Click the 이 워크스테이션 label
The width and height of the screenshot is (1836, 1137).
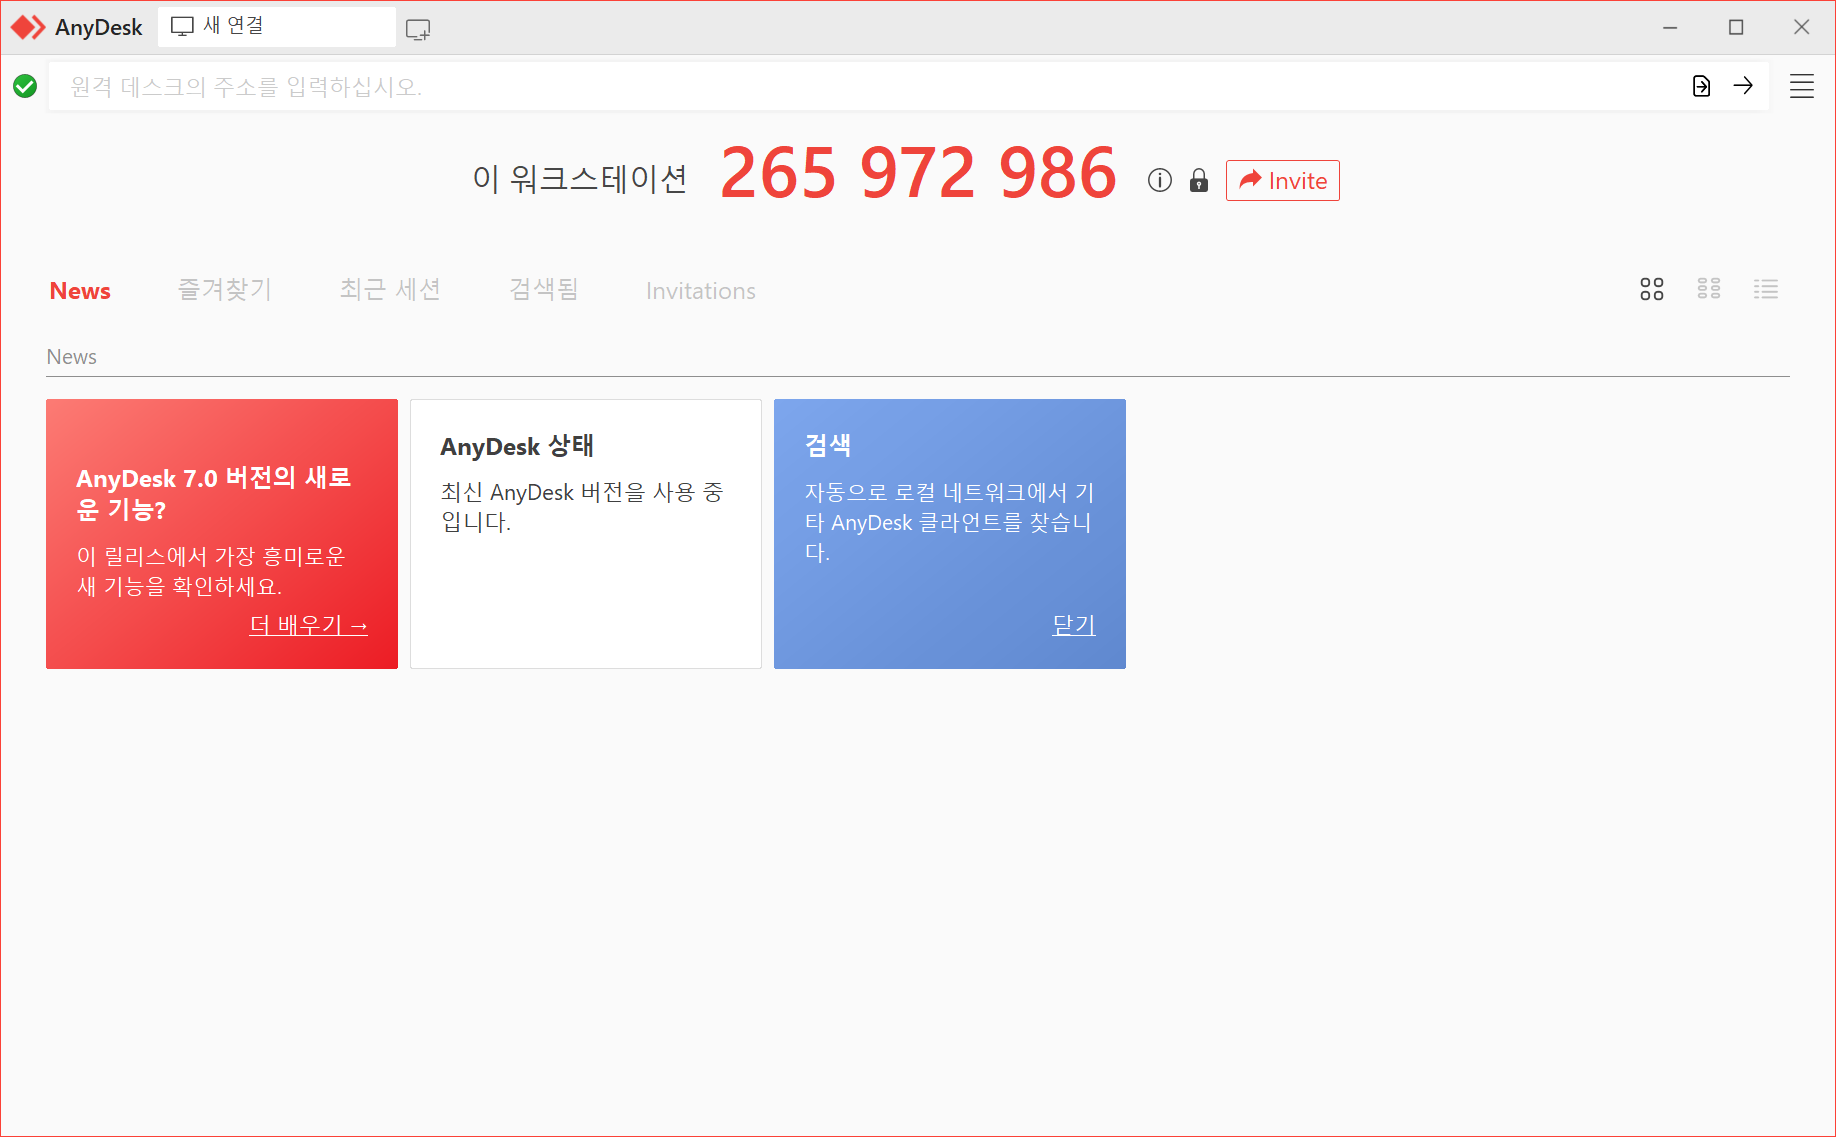pyautogui.click(x=580, y=179)
